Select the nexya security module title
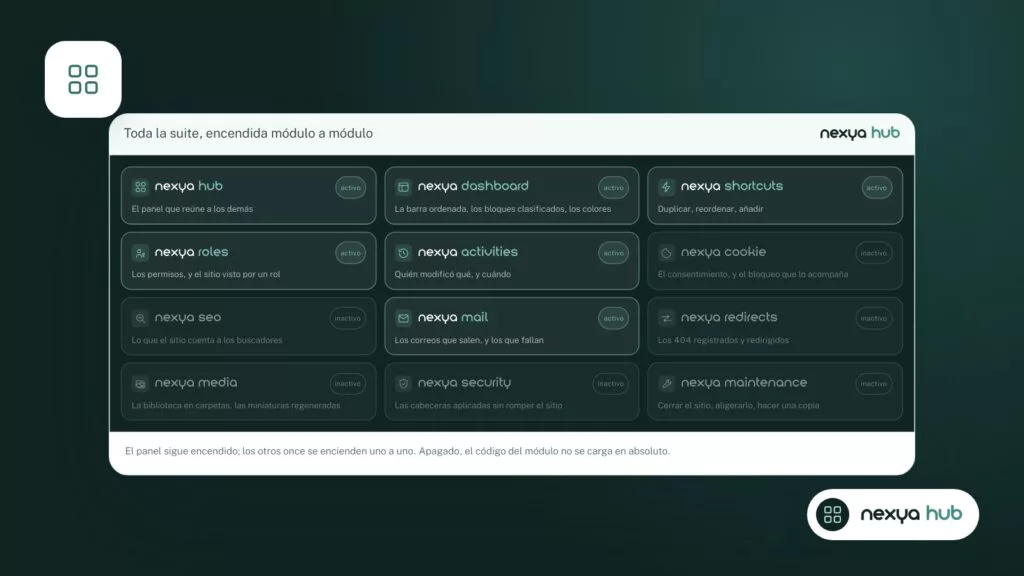Image resolution: width=1024 pixels, height=576 pixels. coord(464,383)
